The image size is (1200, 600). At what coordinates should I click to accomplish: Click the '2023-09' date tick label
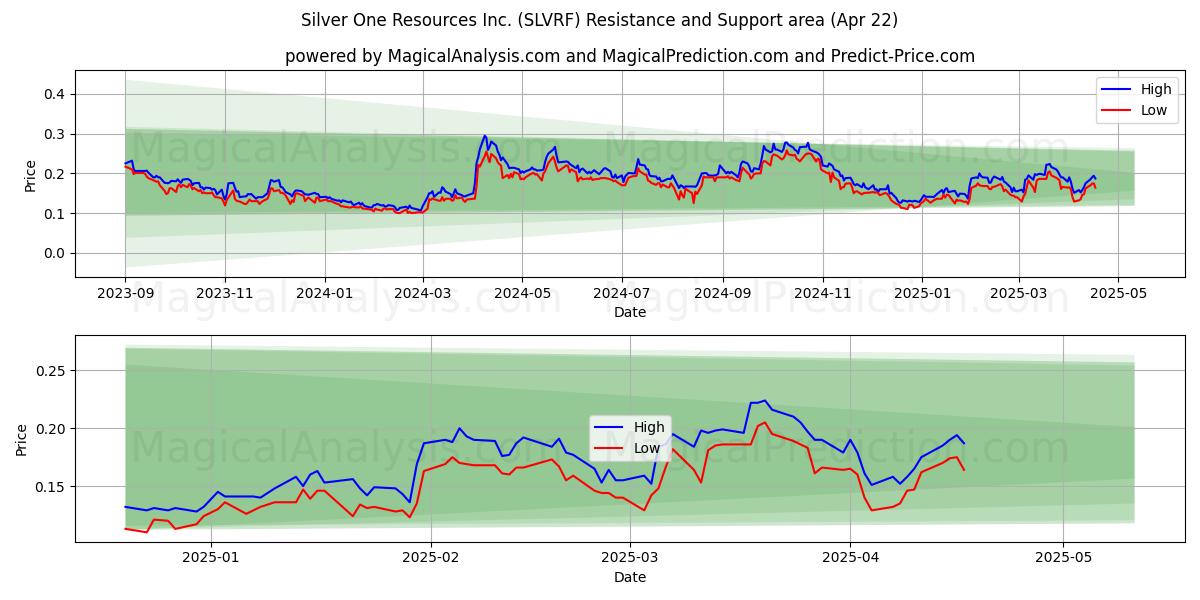(x=125, y=294)
